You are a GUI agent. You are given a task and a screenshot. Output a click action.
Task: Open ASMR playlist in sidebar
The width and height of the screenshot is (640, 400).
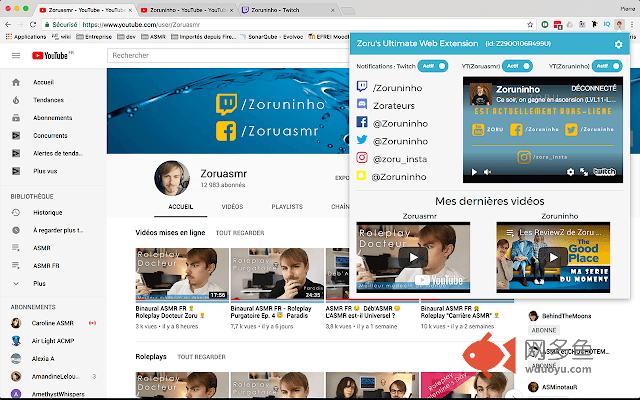[x=43, y=248]
